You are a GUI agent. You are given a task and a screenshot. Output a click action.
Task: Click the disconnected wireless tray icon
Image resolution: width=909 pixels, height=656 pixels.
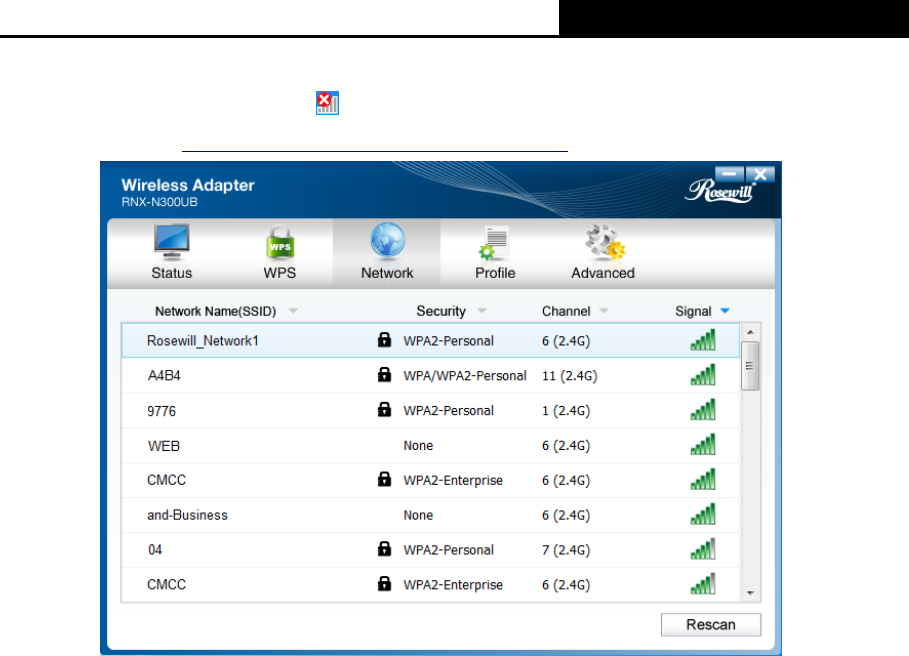tap(328, 103)
